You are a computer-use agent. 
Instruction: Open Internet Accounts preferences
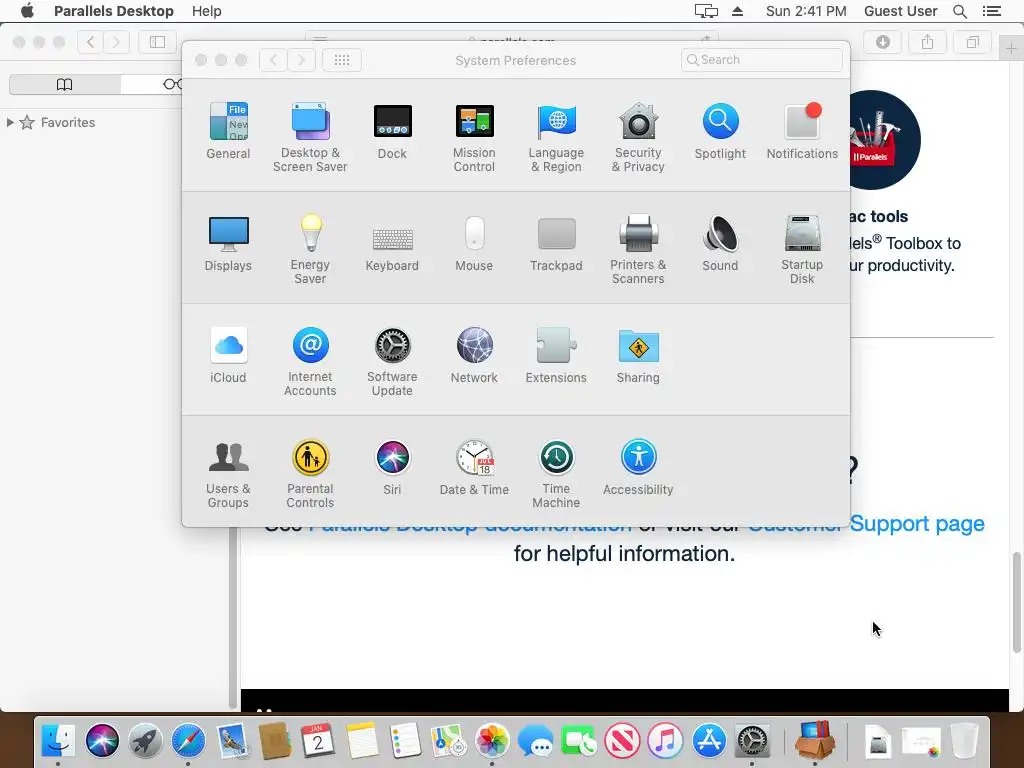click(x=310, y=362)
